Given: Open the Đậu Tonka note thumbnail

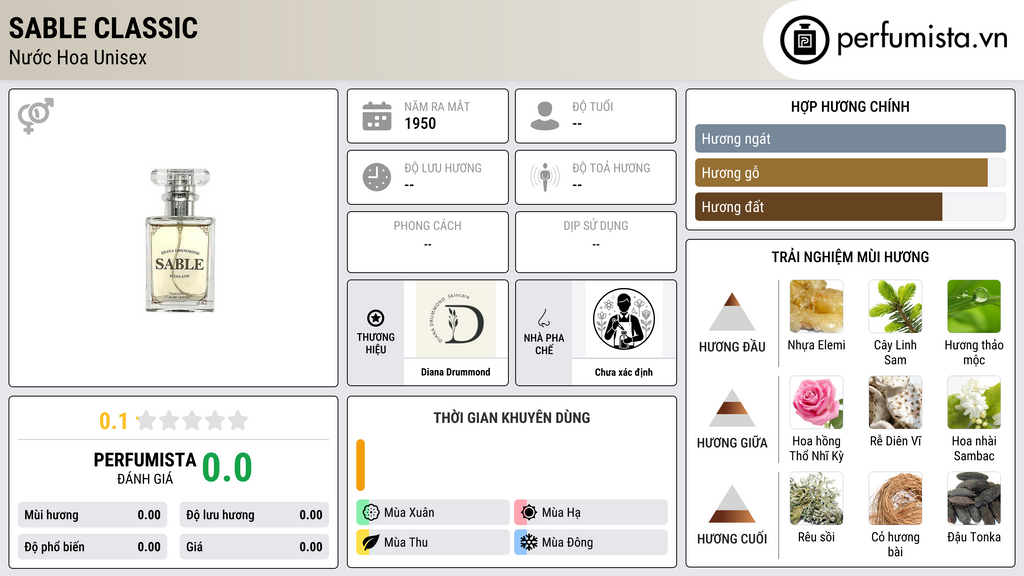Looking at the screenshot, I should click(x=974, y=498).
